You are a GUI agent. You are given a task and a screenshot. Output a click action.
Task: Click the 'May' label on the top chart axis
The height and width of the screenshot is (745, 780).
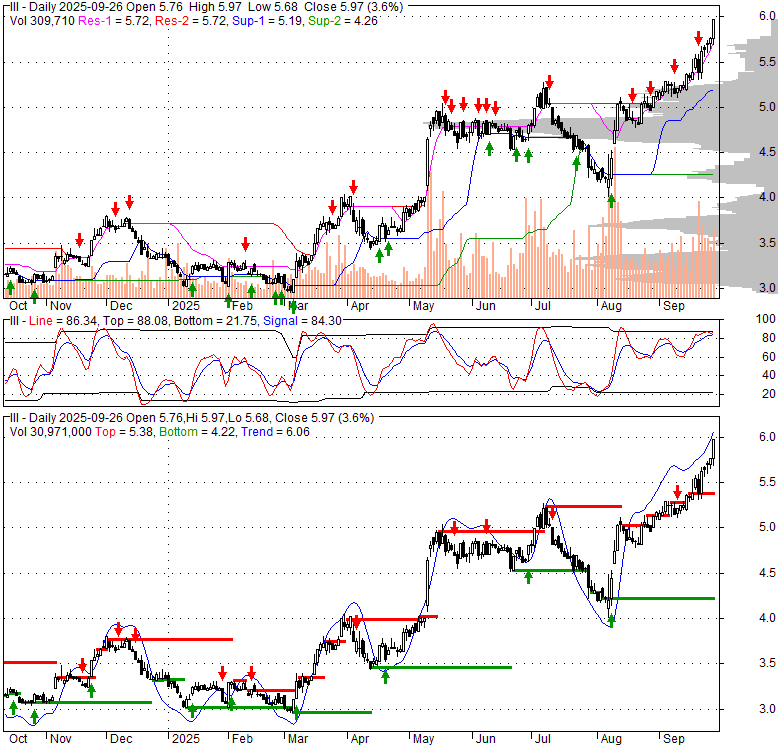(423, 306)
